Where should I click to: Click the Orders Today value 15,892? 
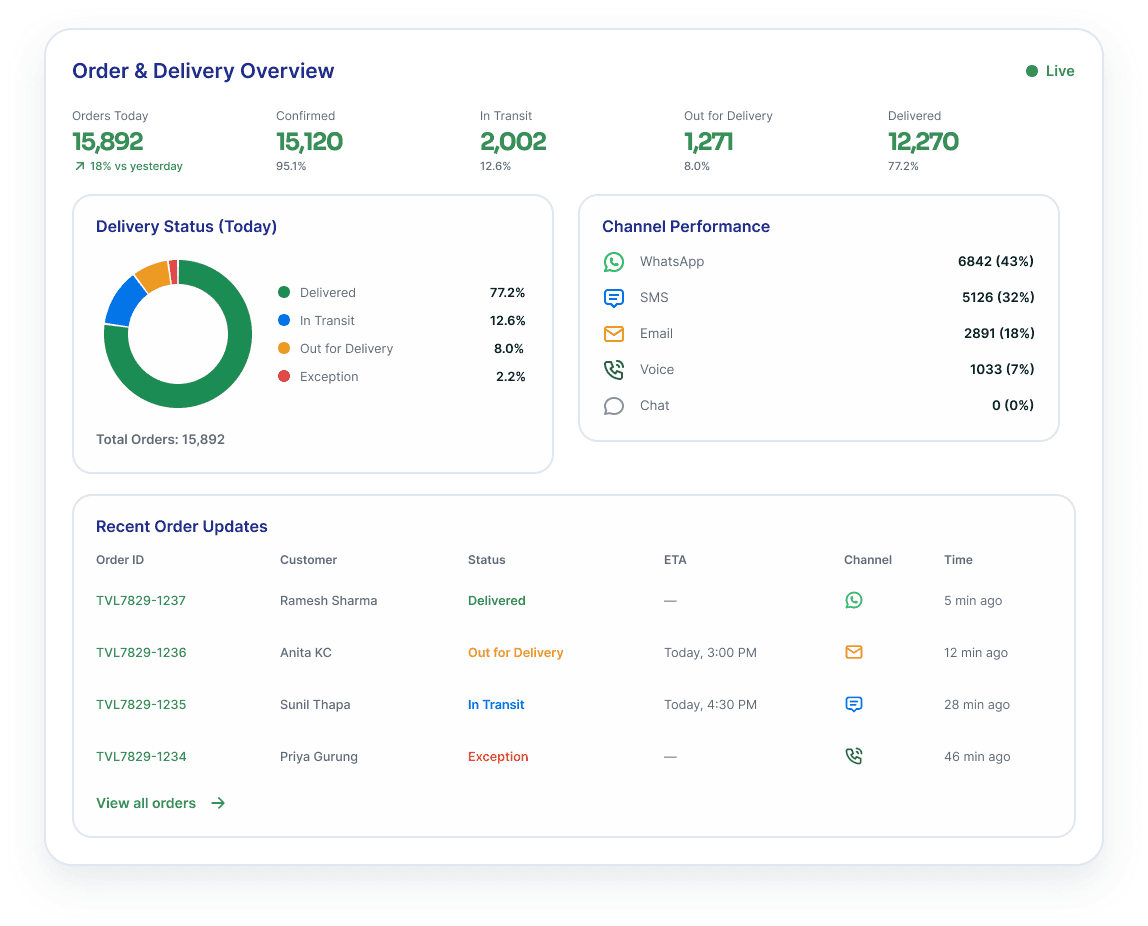[x=108, y=141]
